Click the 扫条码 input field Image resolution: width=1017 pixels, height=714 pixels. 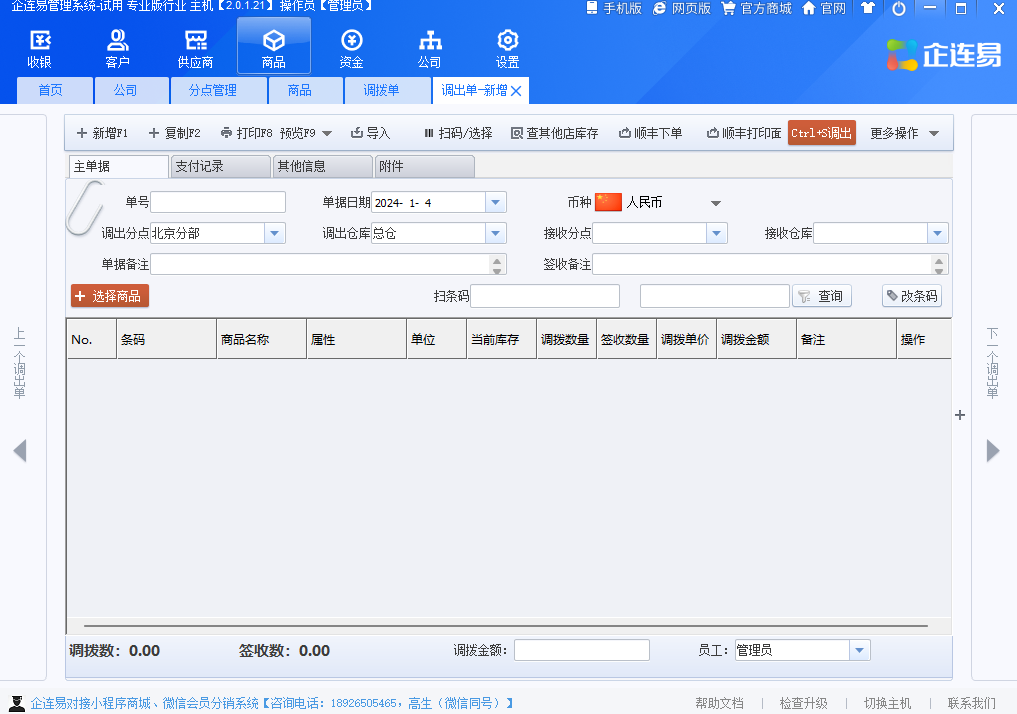pyautogui.click(x=545, y=296)
